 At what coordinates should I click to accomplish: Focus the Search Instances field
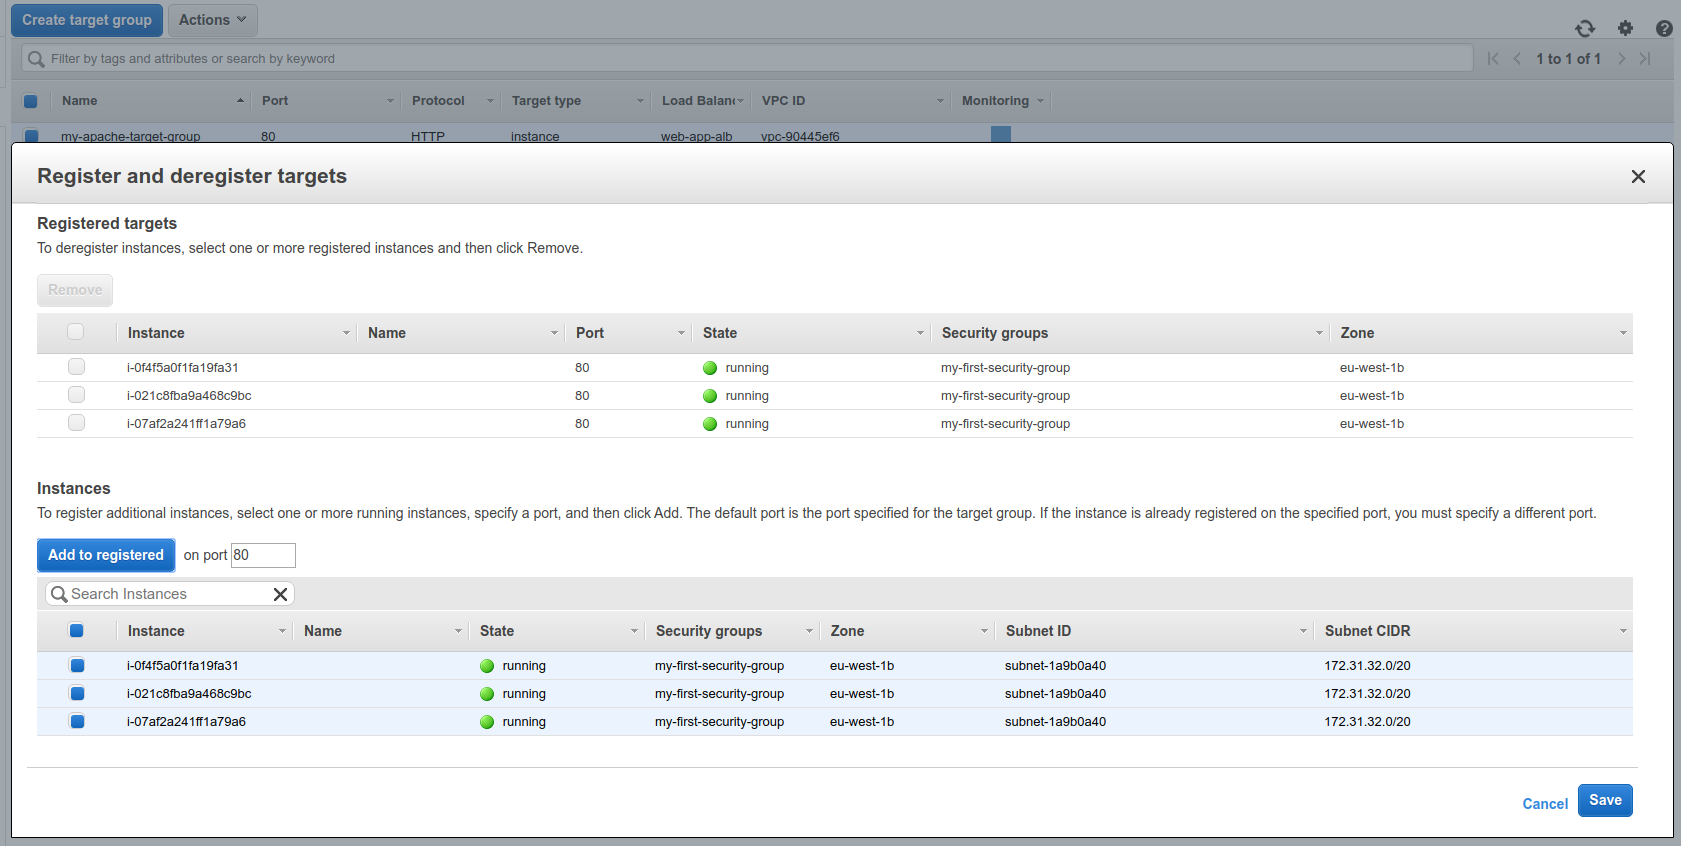coord(170,594)
